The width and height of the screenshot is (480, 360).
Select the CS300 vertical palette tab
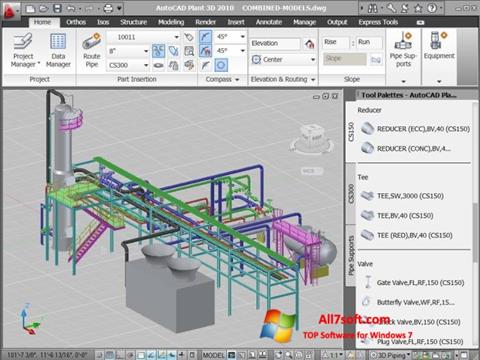coord(351,194)
